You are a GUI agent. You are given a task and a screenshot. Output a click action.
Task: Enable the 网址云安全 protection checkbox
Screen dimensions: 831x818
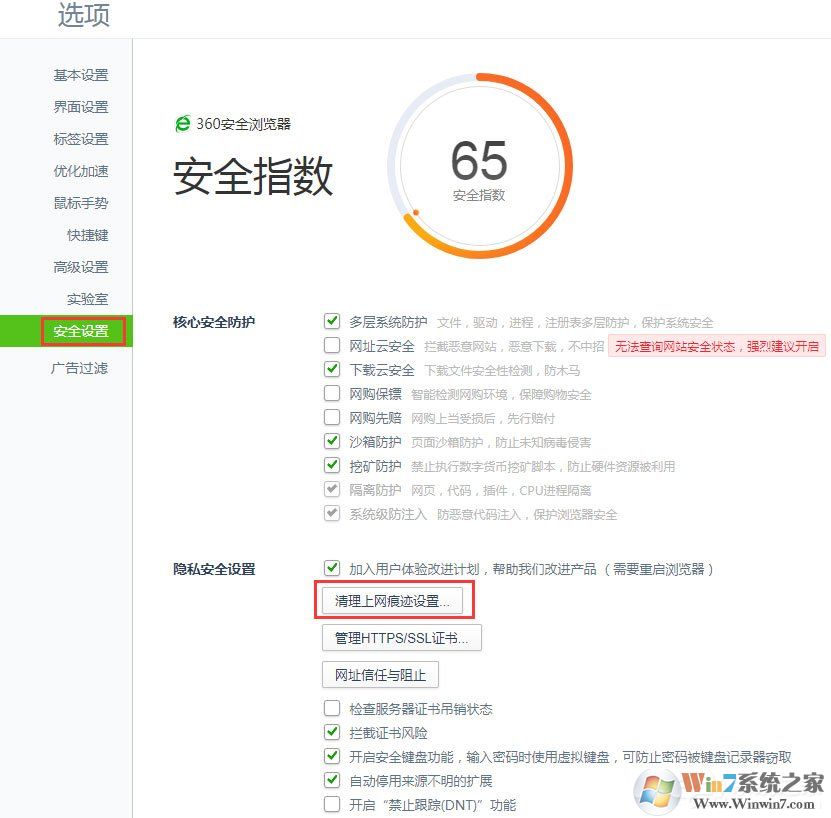click(331, 345)
